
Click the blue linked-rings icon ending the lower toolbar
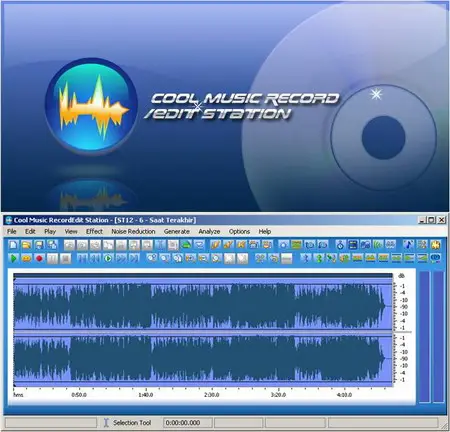[435, 258]
